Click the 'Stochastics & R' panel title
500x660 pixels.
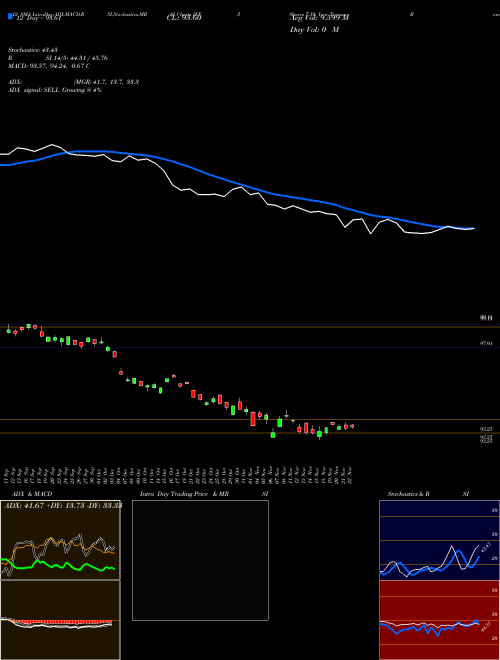click(409, 494)
